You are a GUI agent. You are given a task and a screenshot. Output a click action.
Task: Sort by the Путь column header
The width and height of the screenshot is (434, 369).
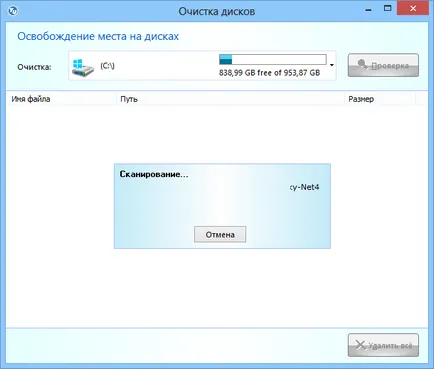(230, 99)
